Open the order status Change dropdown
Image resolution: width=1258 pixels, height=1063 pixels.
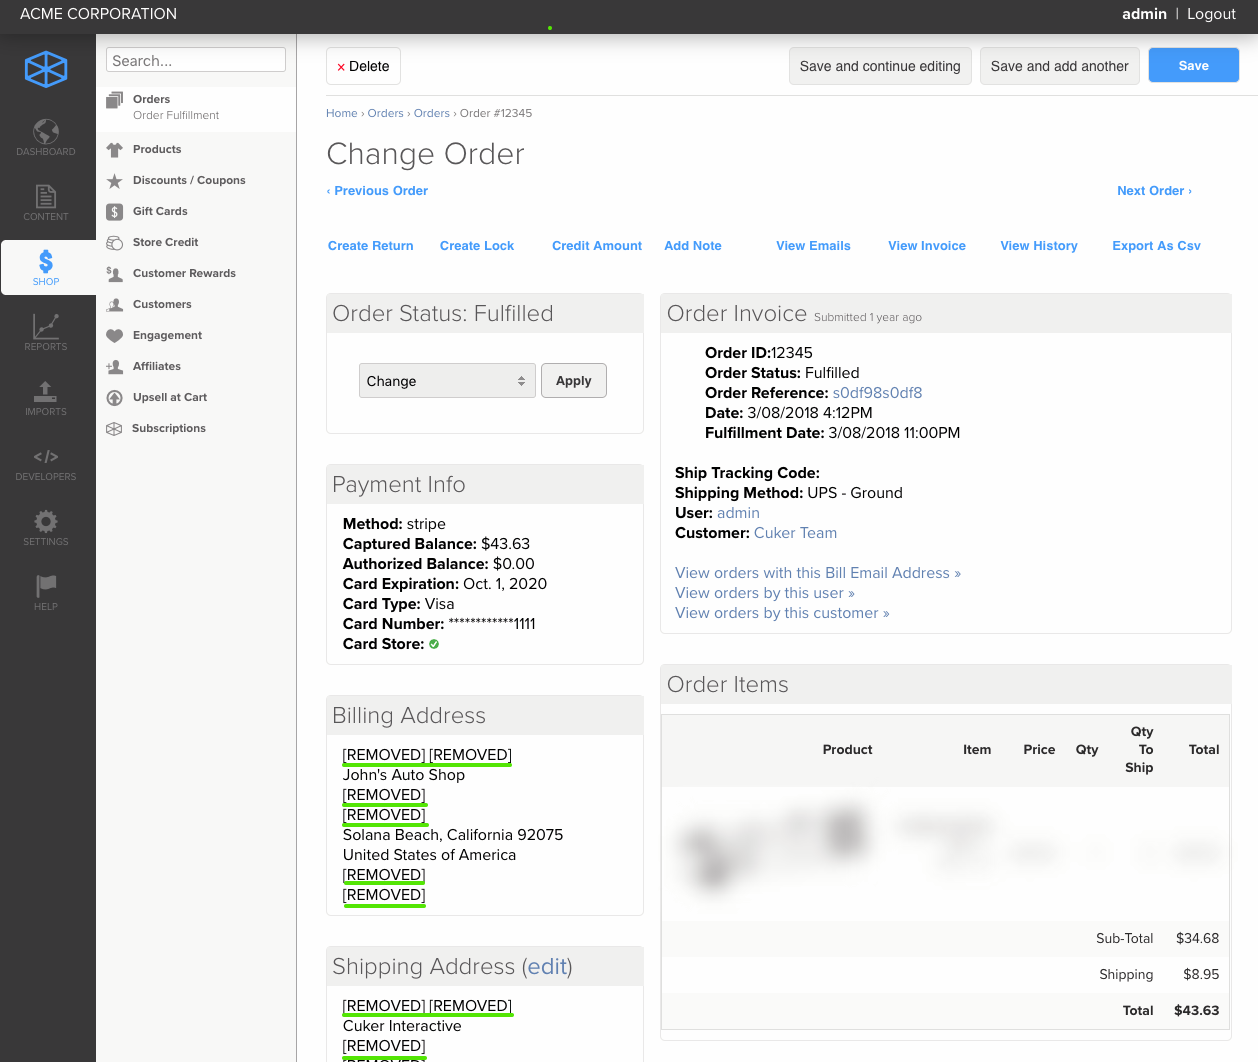[x=447, y=381]
